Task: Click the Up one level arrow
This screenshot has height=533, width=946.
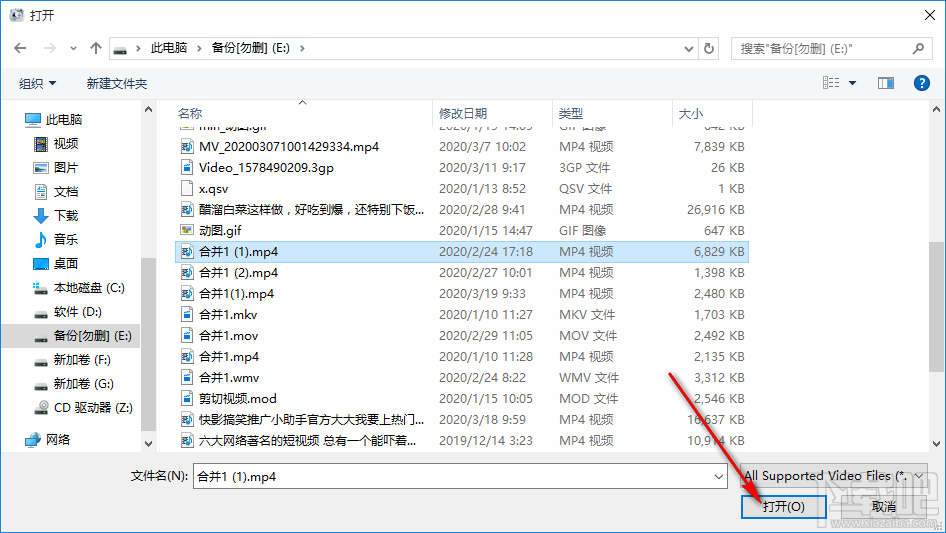Action: click(95, 48)
